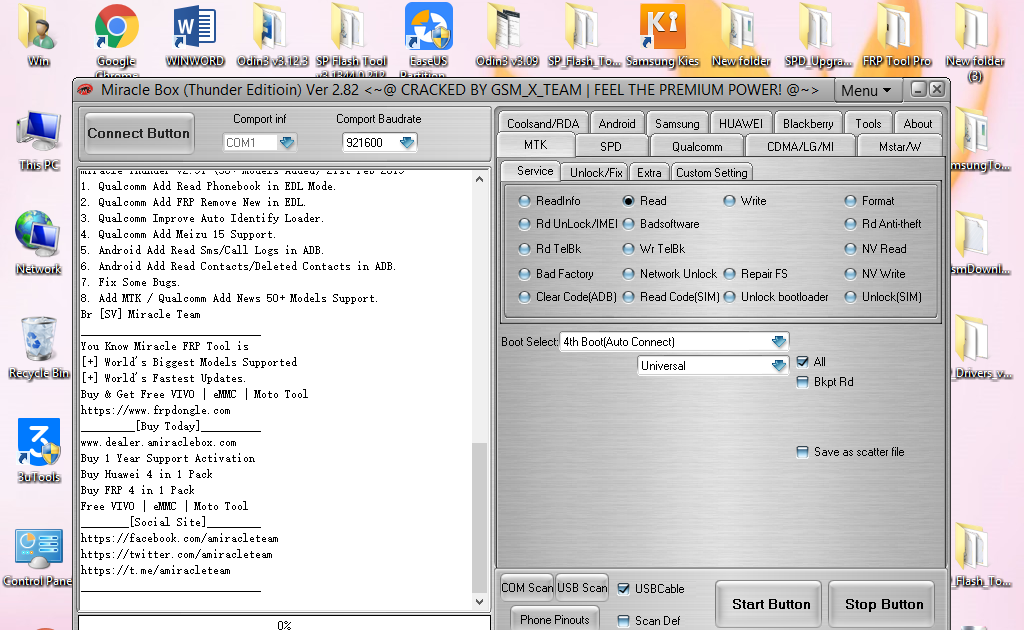The height and width of the screenshot is (630, 1024).
Task: Switch to the SPD tab
Action: pos(611,146)
